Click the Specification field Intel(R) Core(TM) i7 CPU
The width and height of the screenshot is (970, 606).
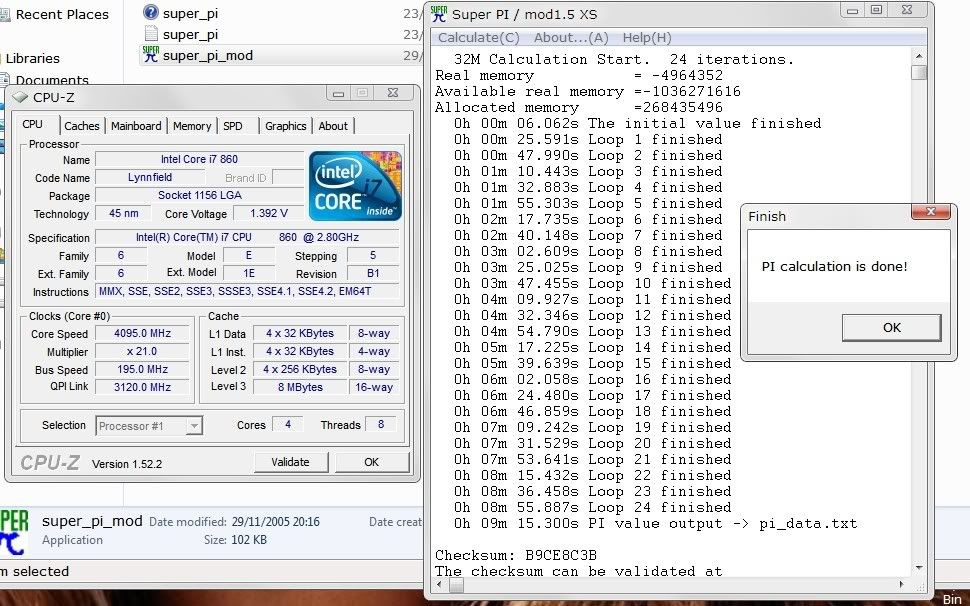tap(247, 237)
